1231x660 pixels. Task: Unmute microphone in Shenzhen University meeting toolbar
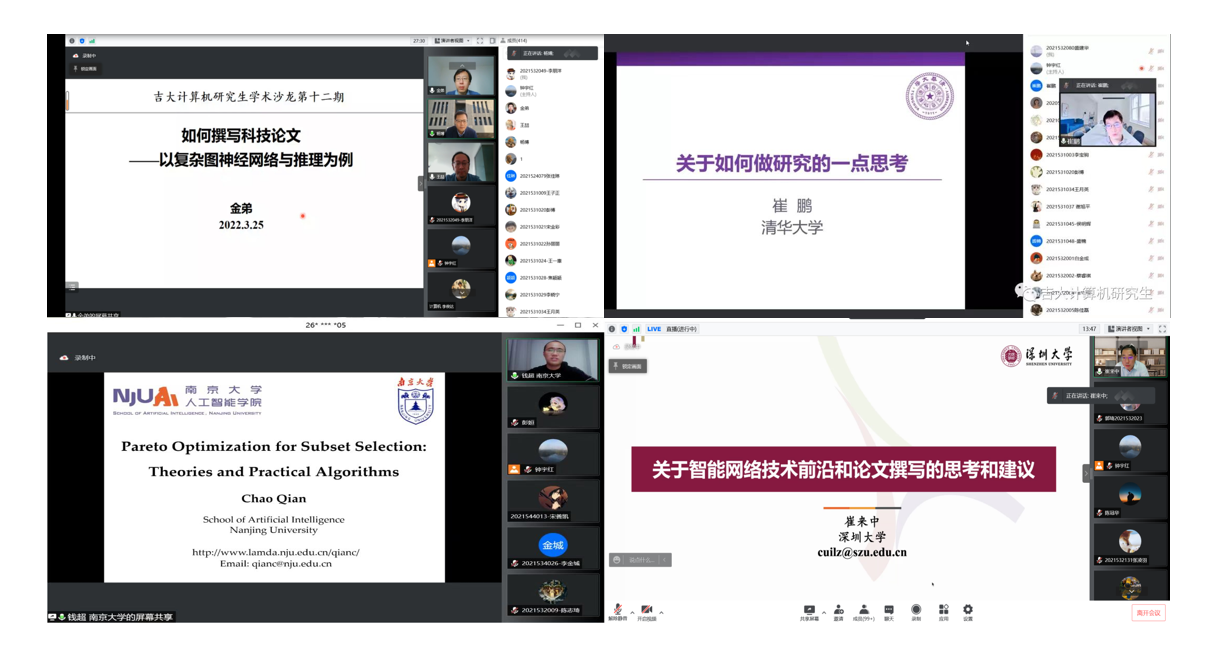pos(618,609)
